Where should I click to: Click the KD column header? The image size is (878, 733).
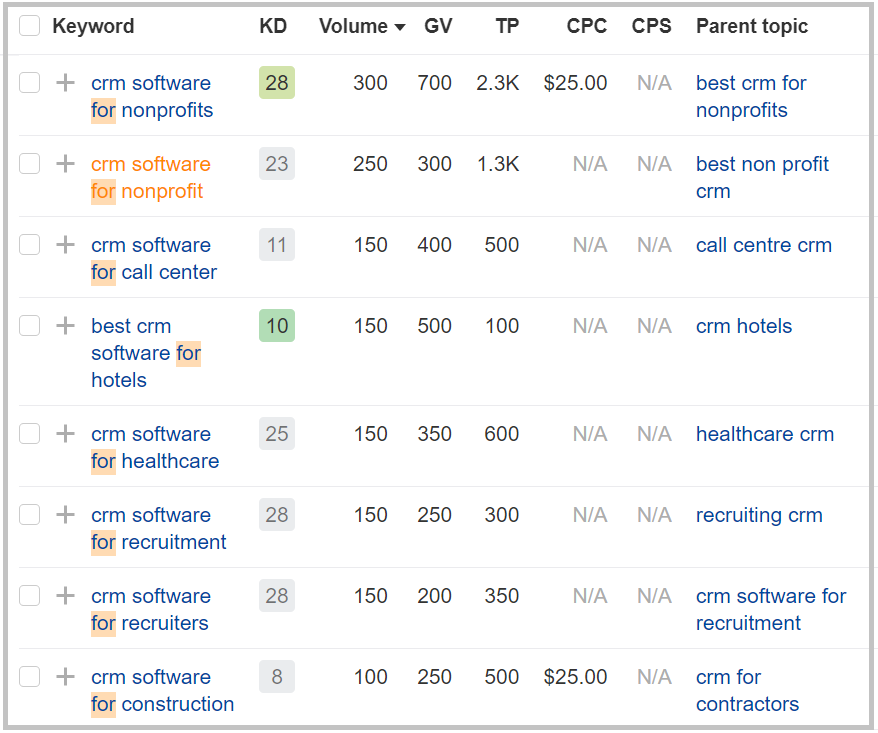[x=272, y=26]
